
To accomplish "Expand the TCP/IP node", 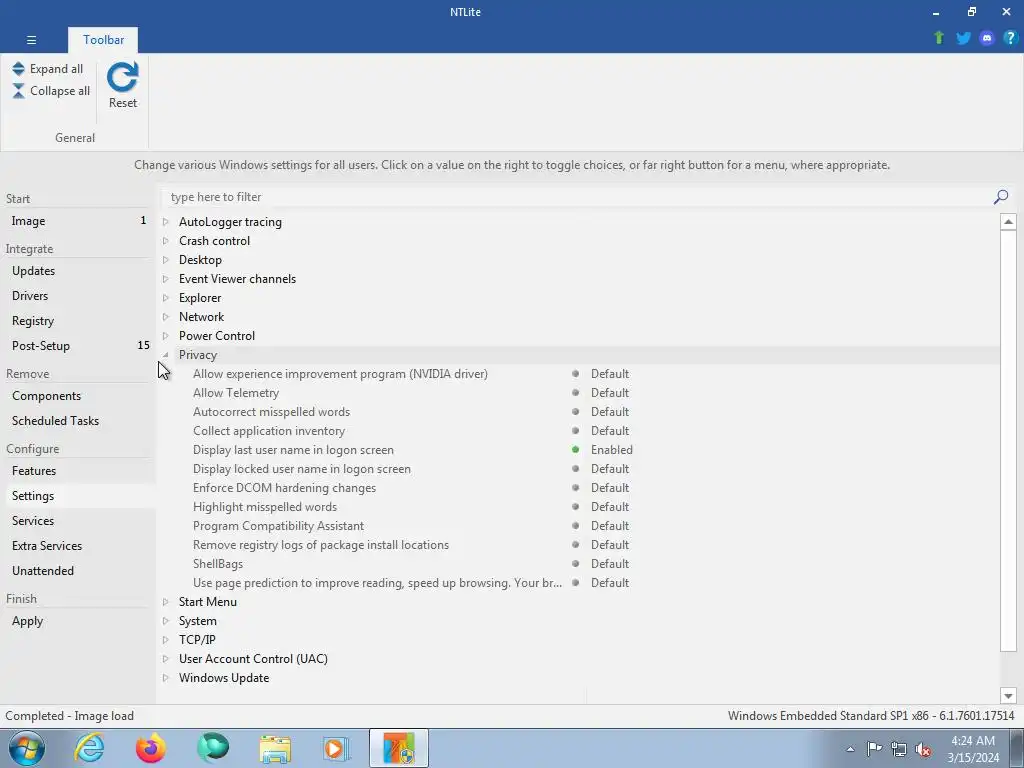I will click(166, 640).
